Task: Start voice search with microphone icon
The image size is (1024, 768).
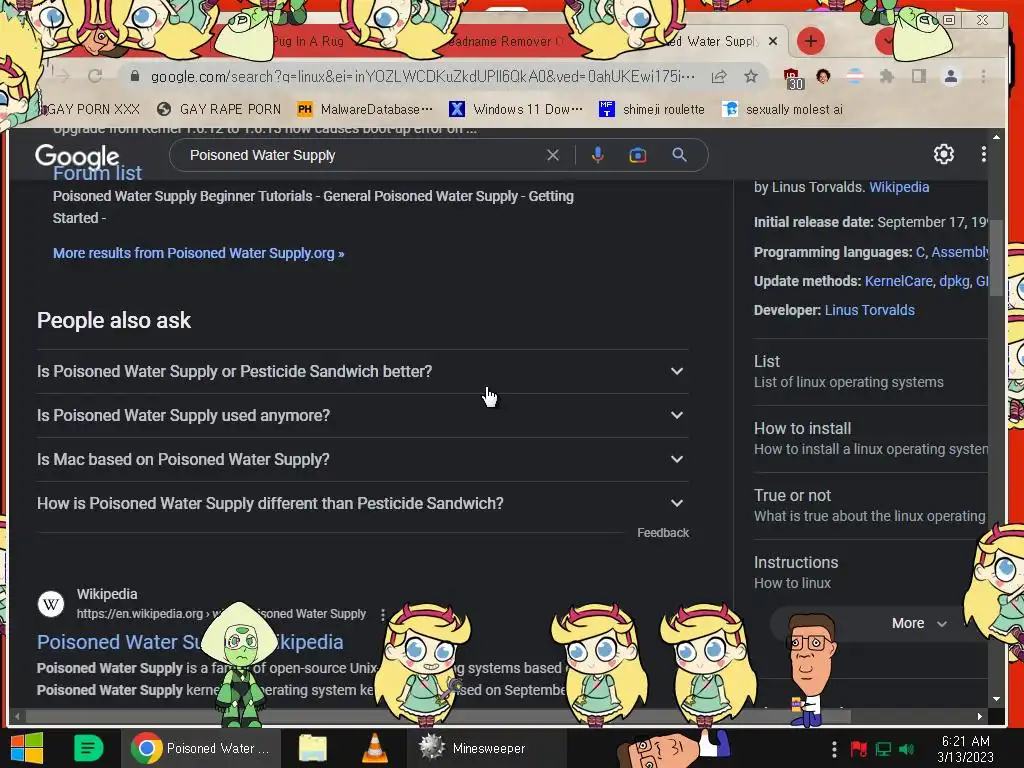Action: tap(598, 155)
